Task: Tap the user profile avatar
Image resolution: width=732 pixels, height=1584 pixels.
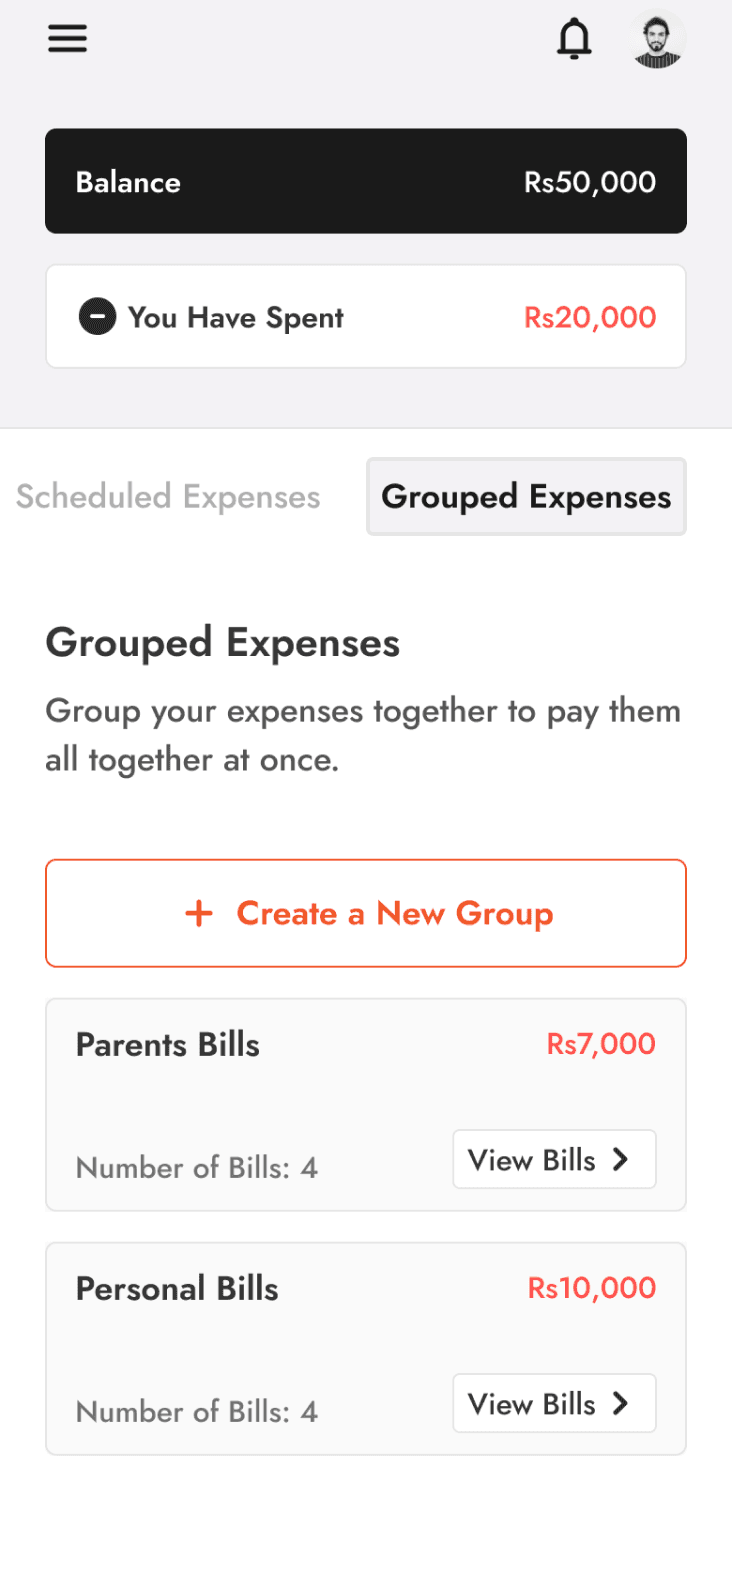Action: pos(658,39)
